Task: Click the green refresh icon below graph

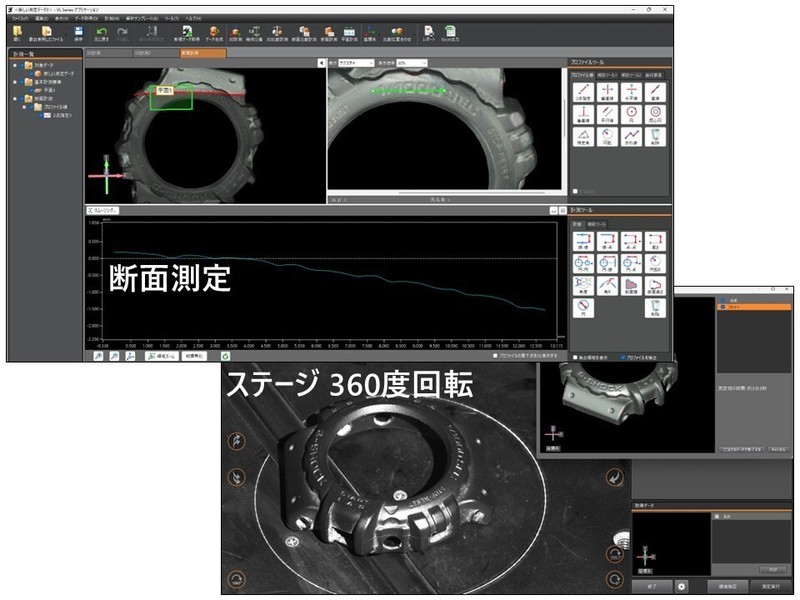Action: tap(225, 356)
